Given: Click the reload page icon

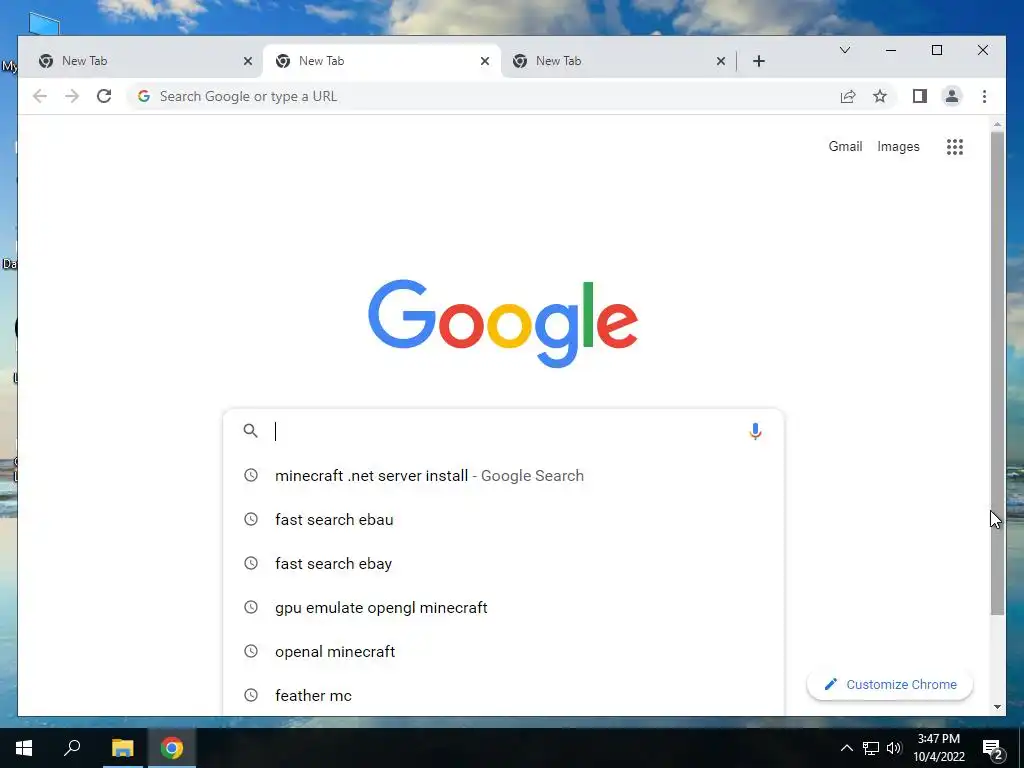Looking at the screenshot, I should (104, 97).
